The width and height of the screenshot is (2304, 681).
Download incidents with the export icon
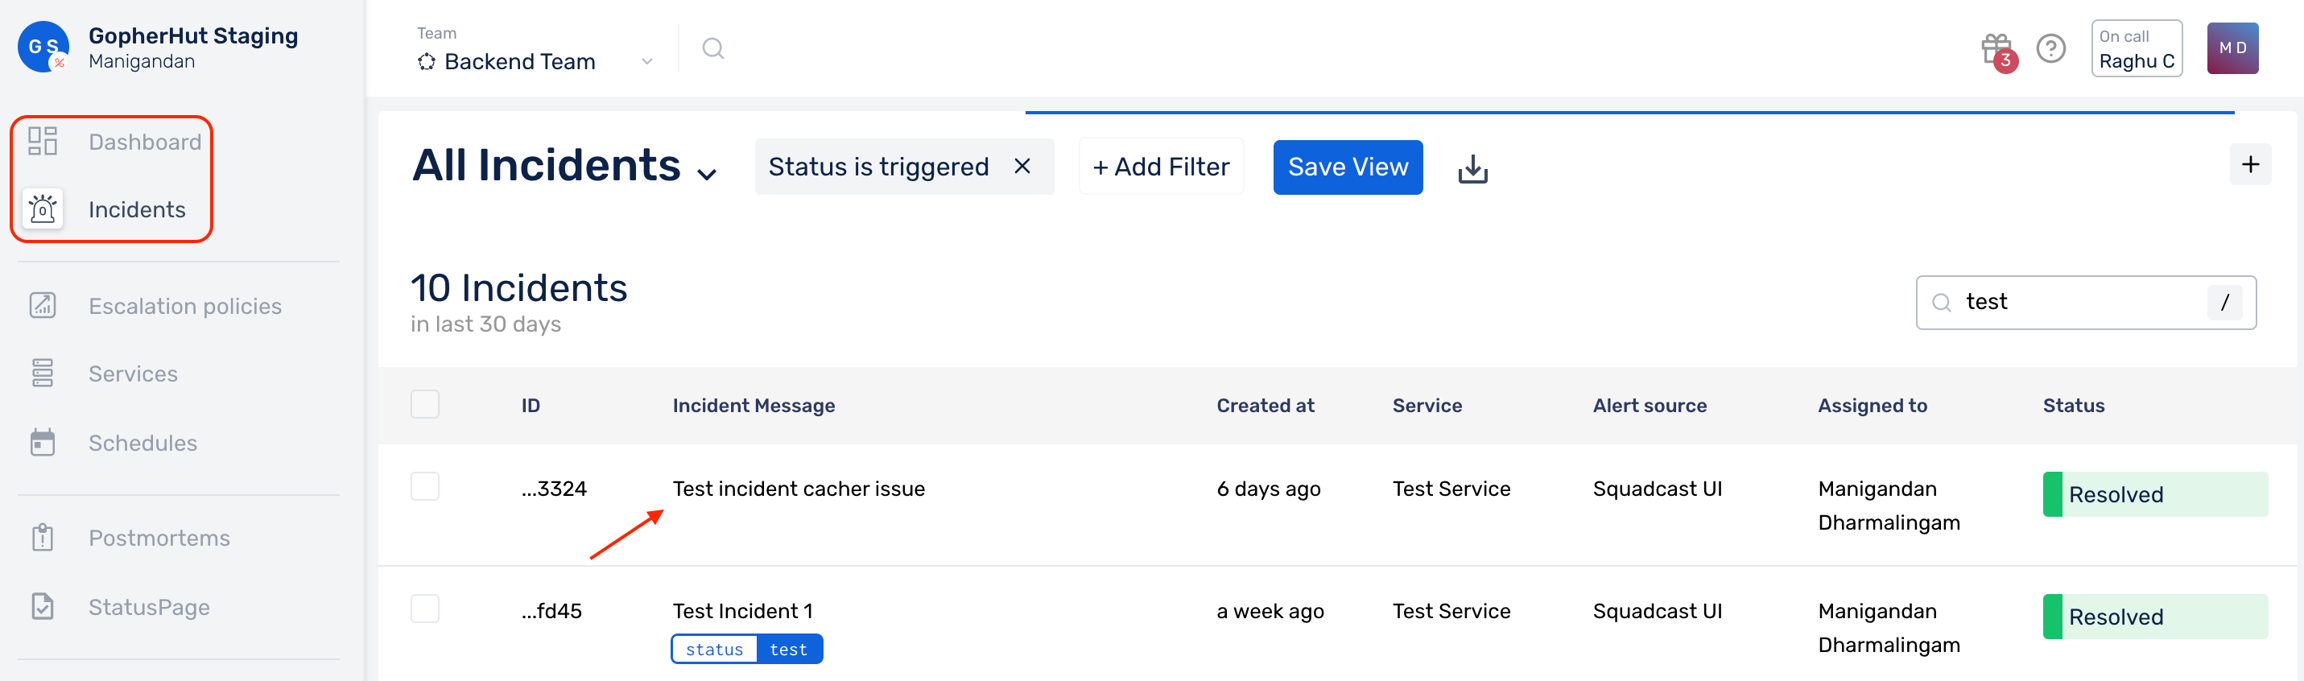(x=1472, y=168)
